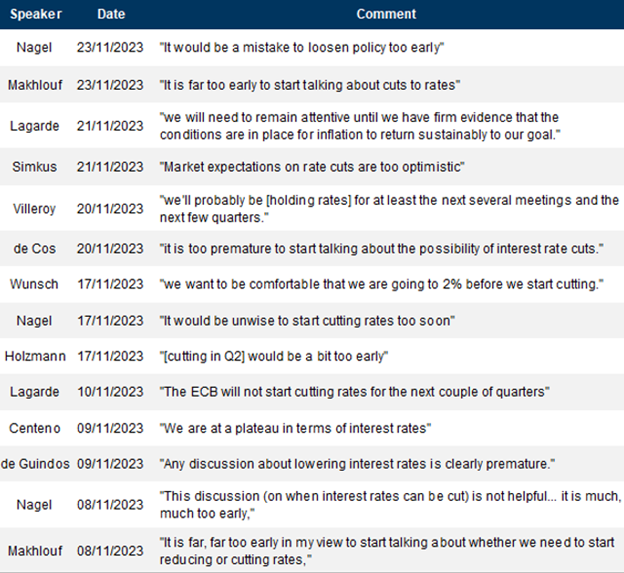Click the Speaker column header

(x=36, y=14)
